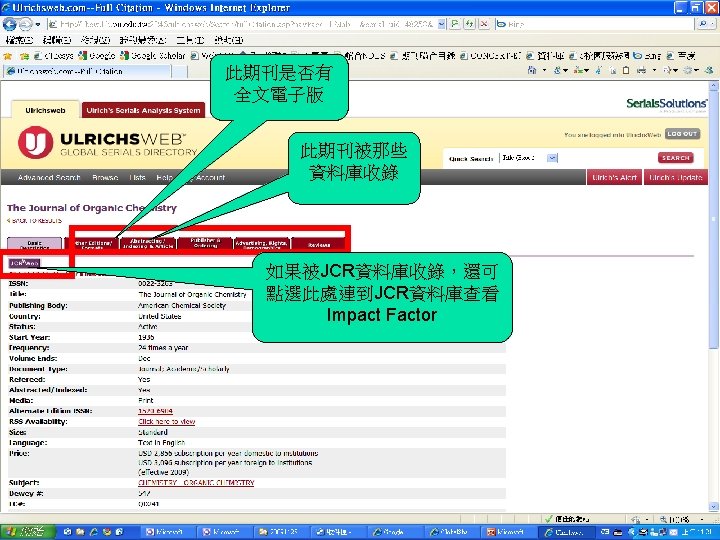
Task: Expand the address bar history dropdown
Action: click(441, 24)
